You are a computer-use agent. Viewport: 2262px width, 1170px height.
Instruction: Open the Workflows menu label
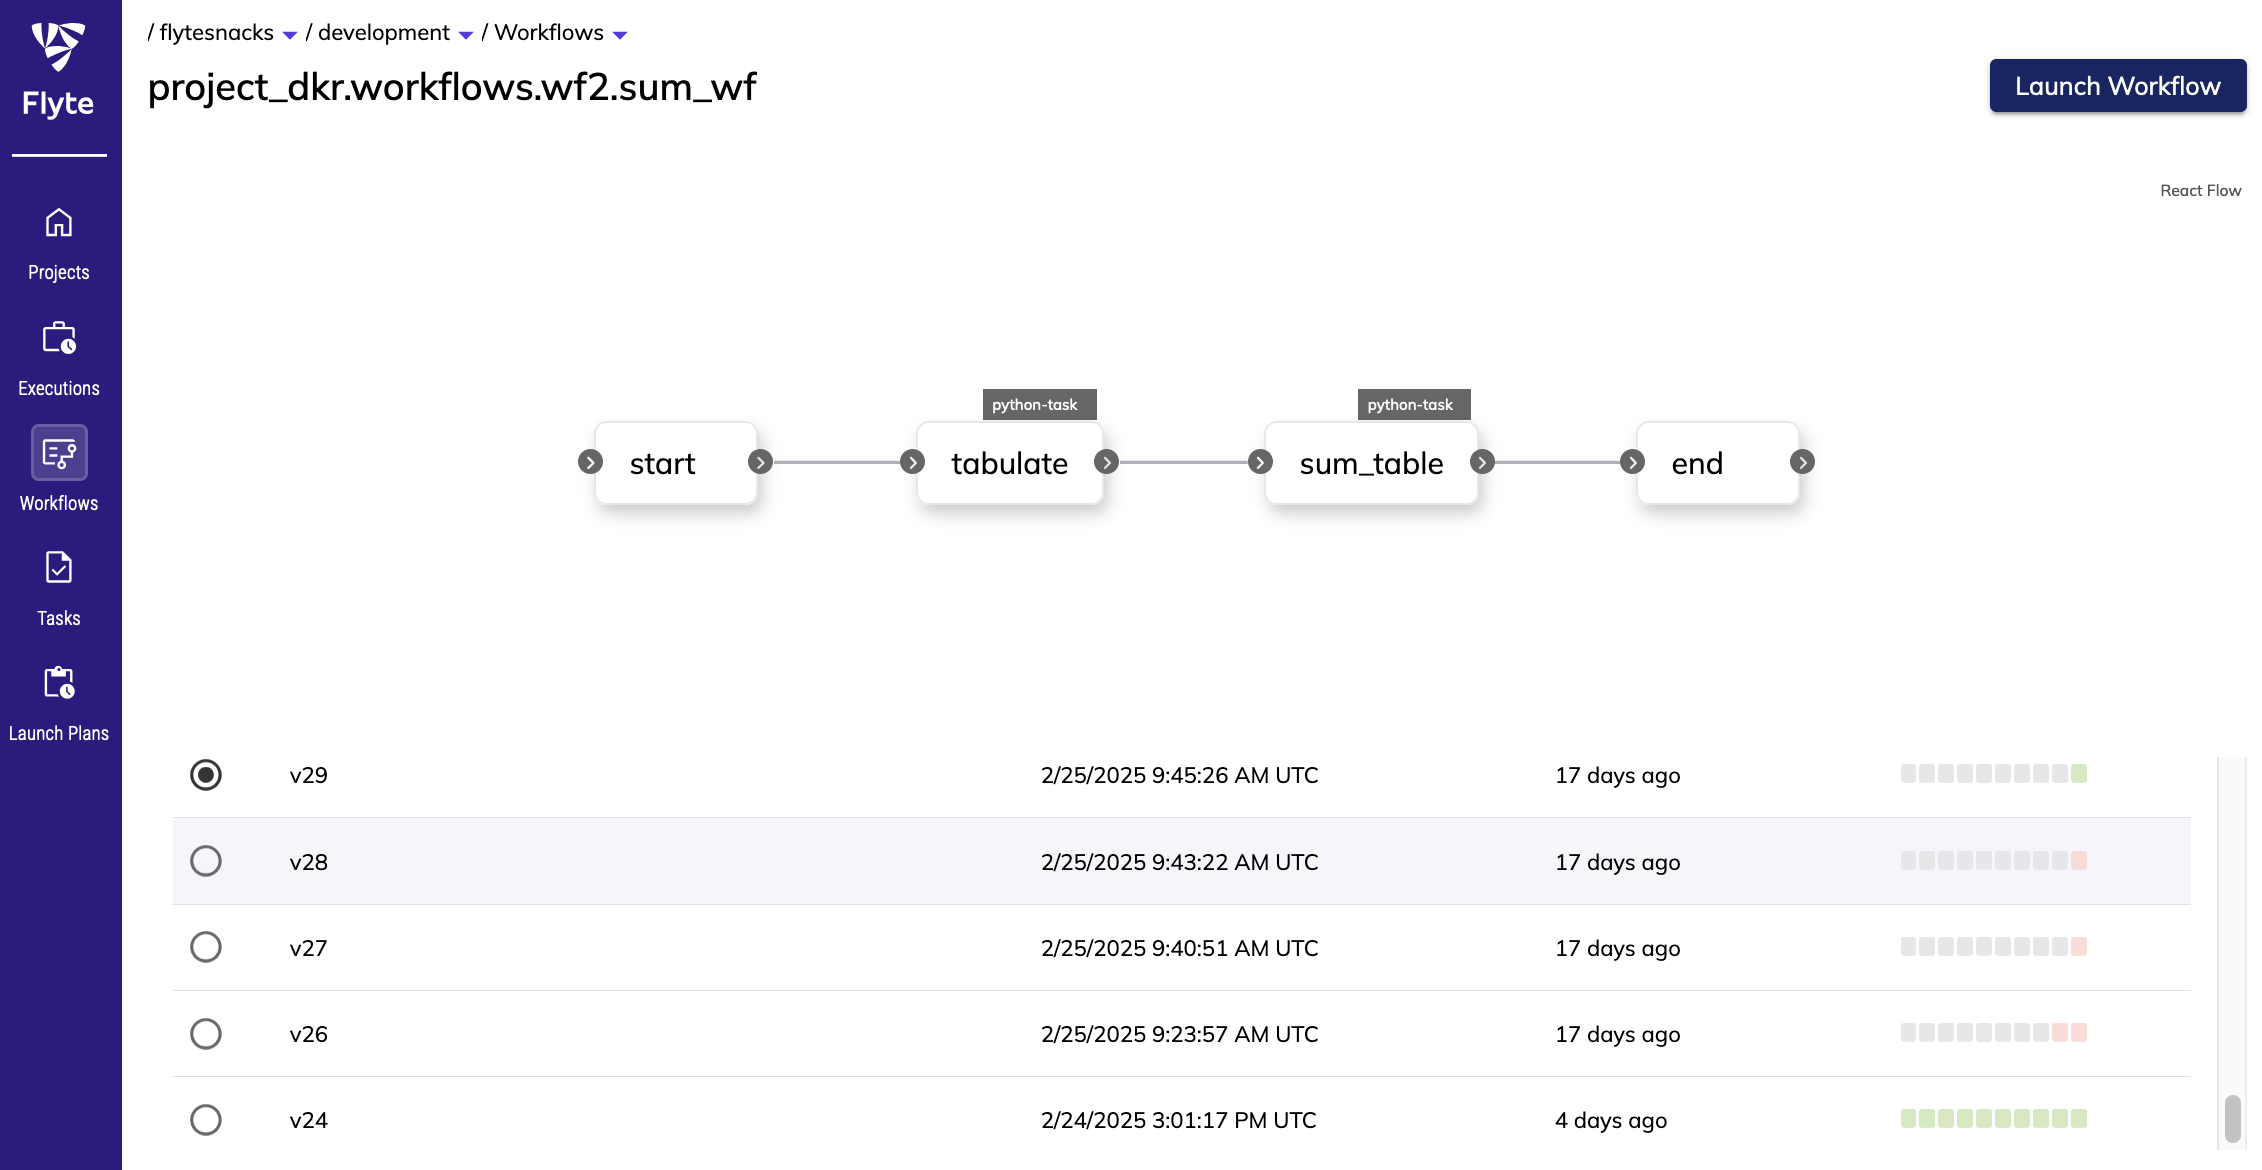pos(59,503)
